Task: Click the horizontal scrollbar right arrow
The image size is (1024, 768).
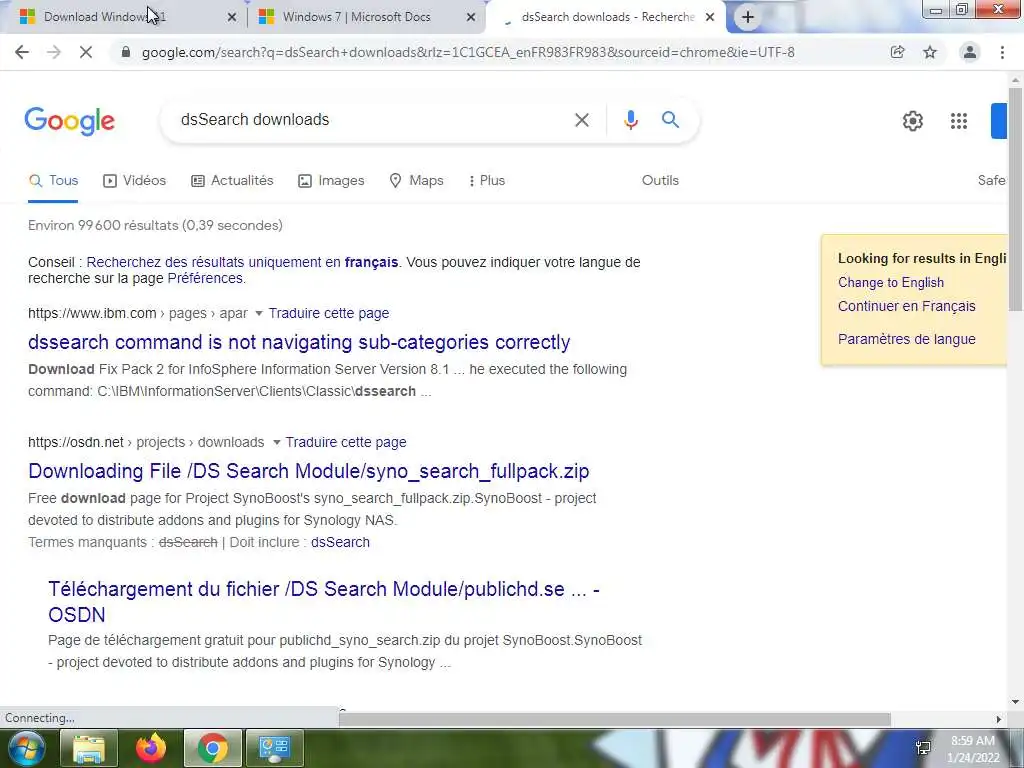Action: pos(999,719)
